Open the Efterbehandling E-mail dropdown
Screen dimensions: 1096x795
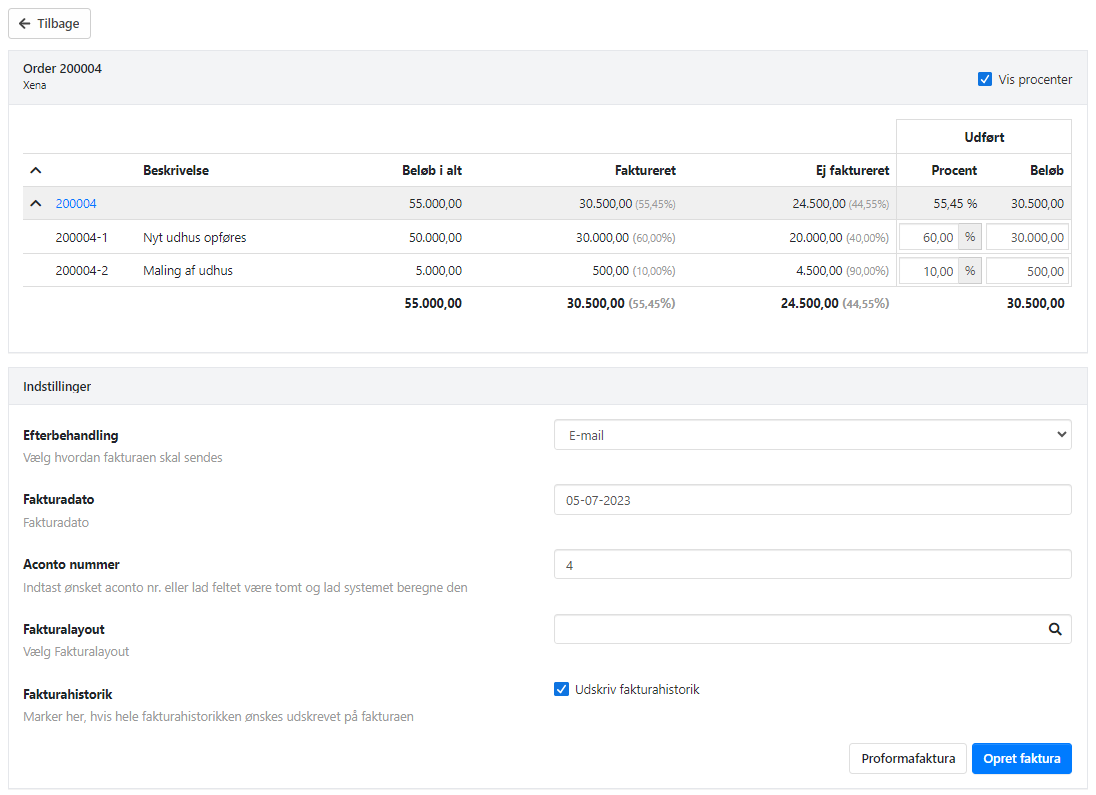(812, 435)
